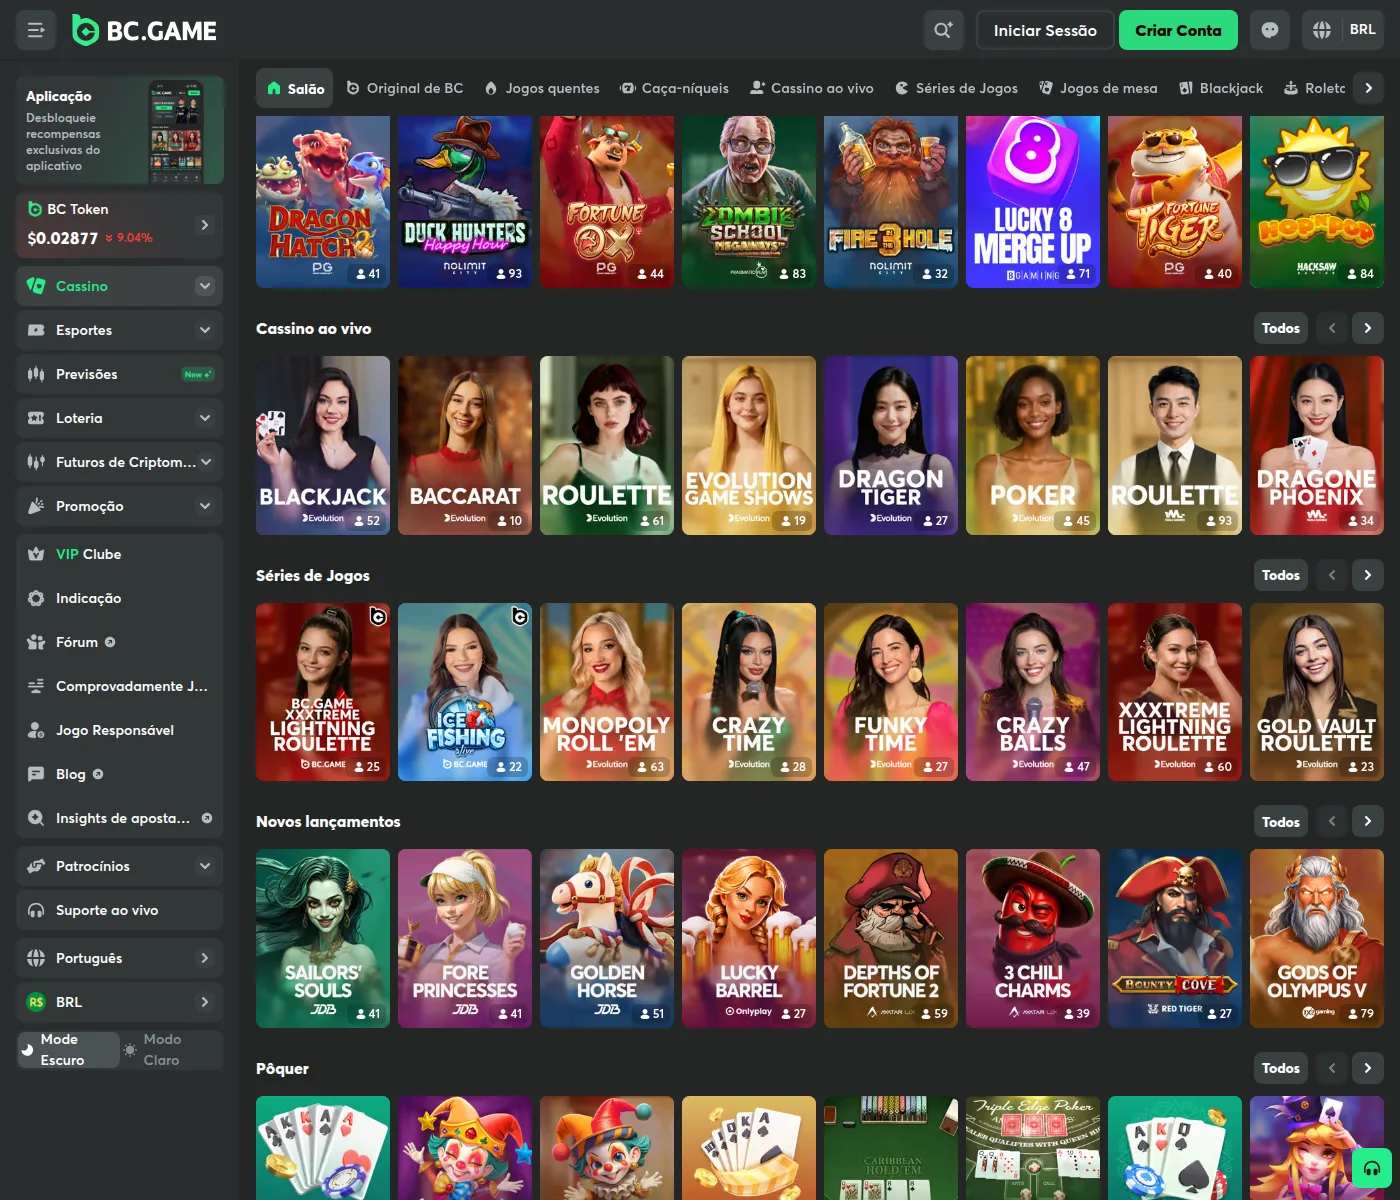Open Português language selector

coord(120,958)
